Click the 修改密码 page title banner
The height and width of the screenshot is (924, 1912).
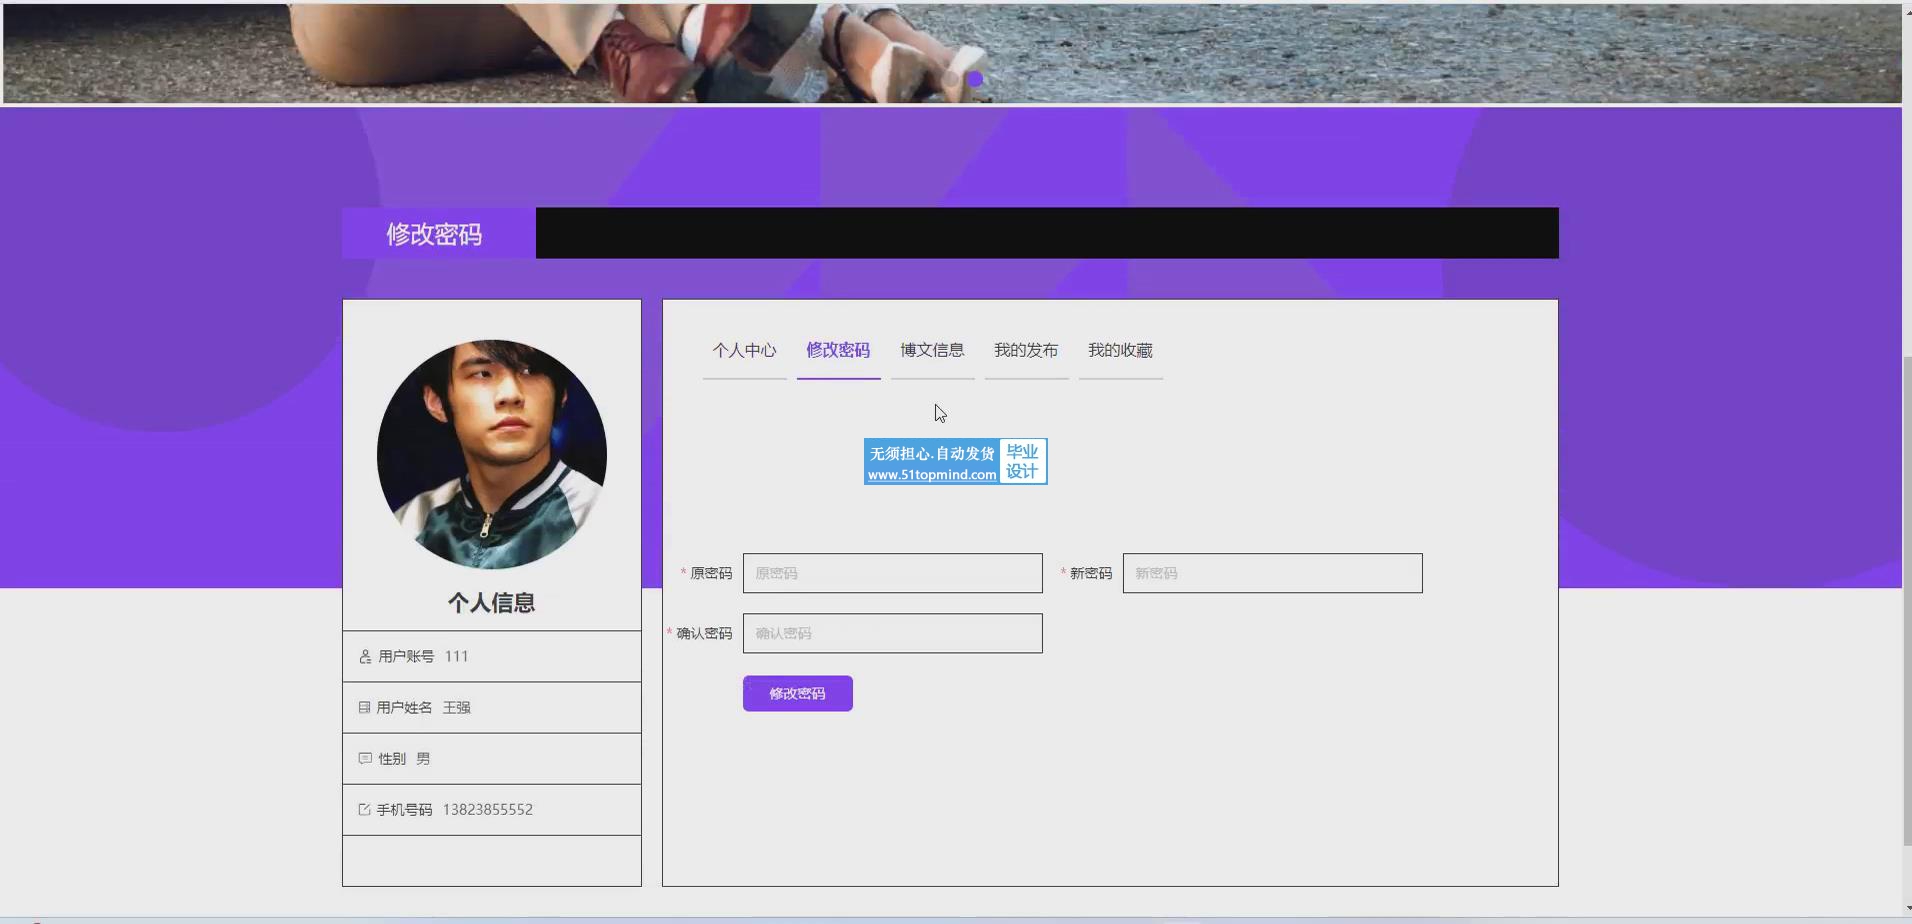[438, 233]
